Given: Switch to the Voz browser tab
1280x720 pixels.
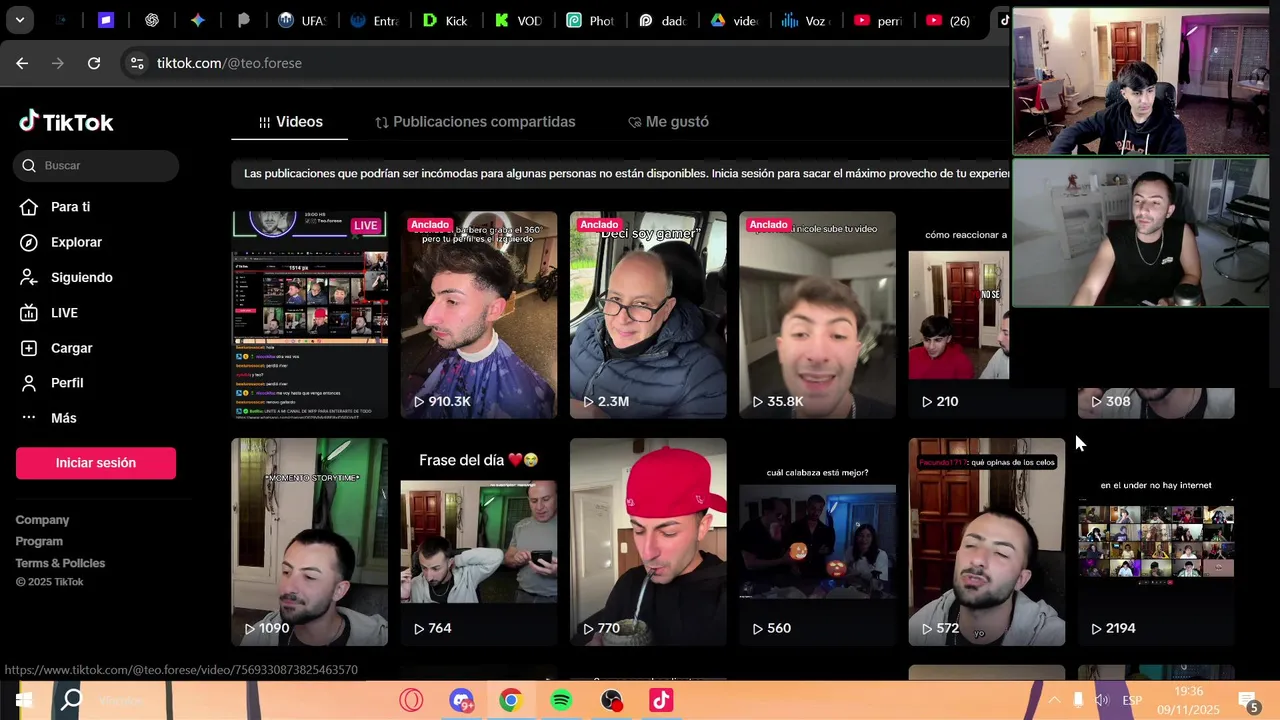Looking at the screenshot, I should 806,20.
